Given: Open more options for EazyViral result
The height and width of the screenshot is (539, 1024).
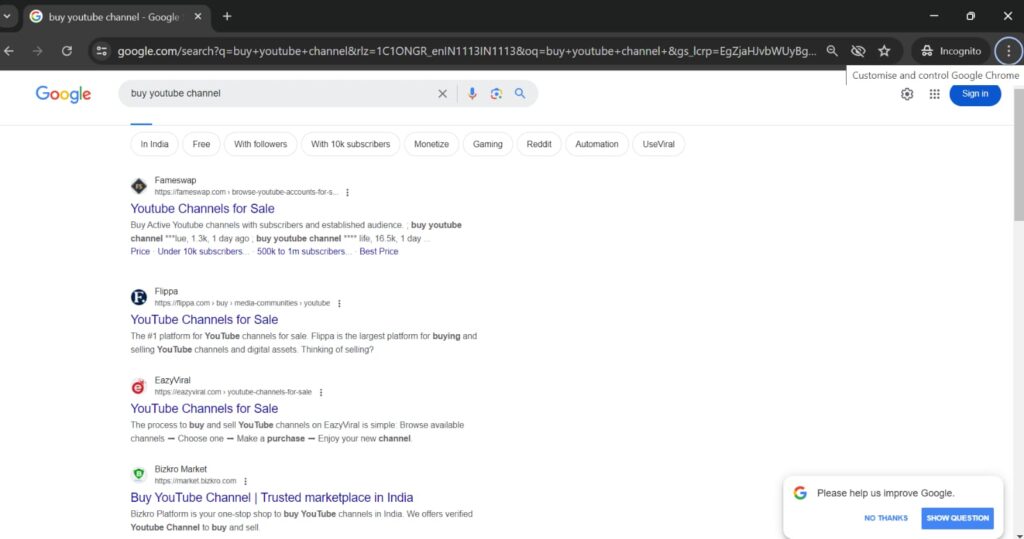Looking at the screenshot, I should click(x=321, y=393).
